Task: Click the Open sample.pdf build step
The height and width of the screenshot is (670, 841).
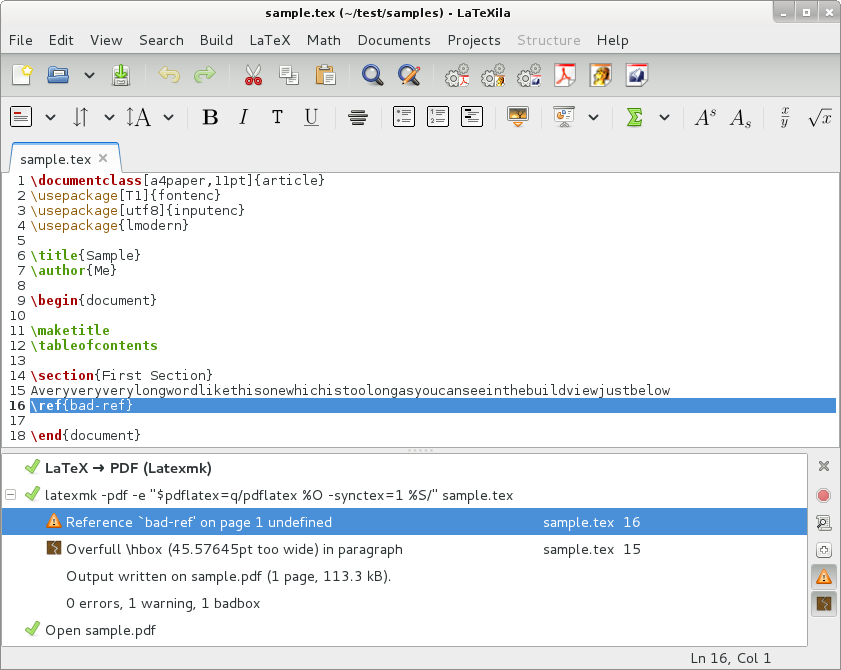Action: [100, 630]
